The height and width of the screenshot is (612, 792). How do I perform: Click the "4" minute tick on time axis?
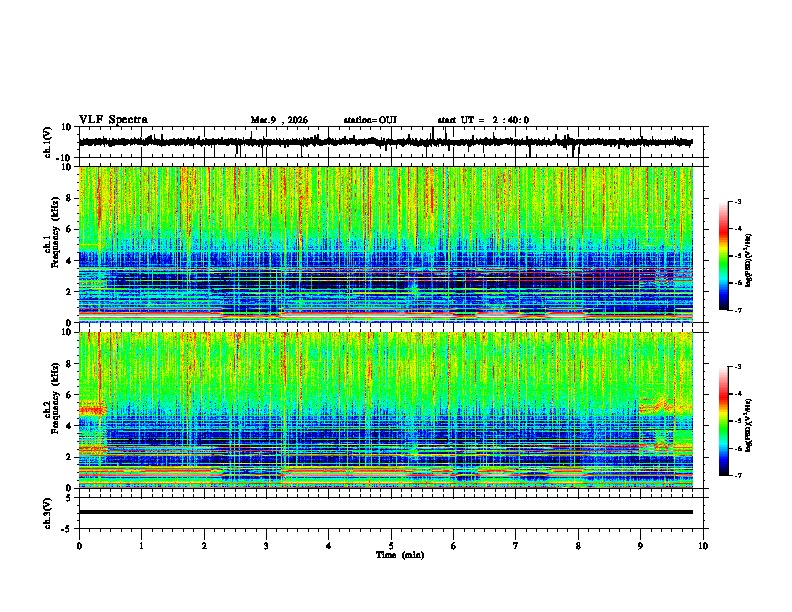[x=328, y=546]
